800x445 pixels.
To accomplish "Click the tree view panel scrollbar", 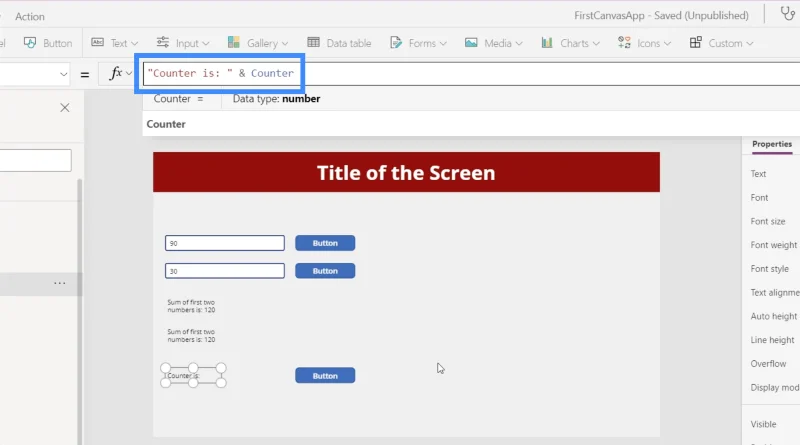I will pos(80,311).
